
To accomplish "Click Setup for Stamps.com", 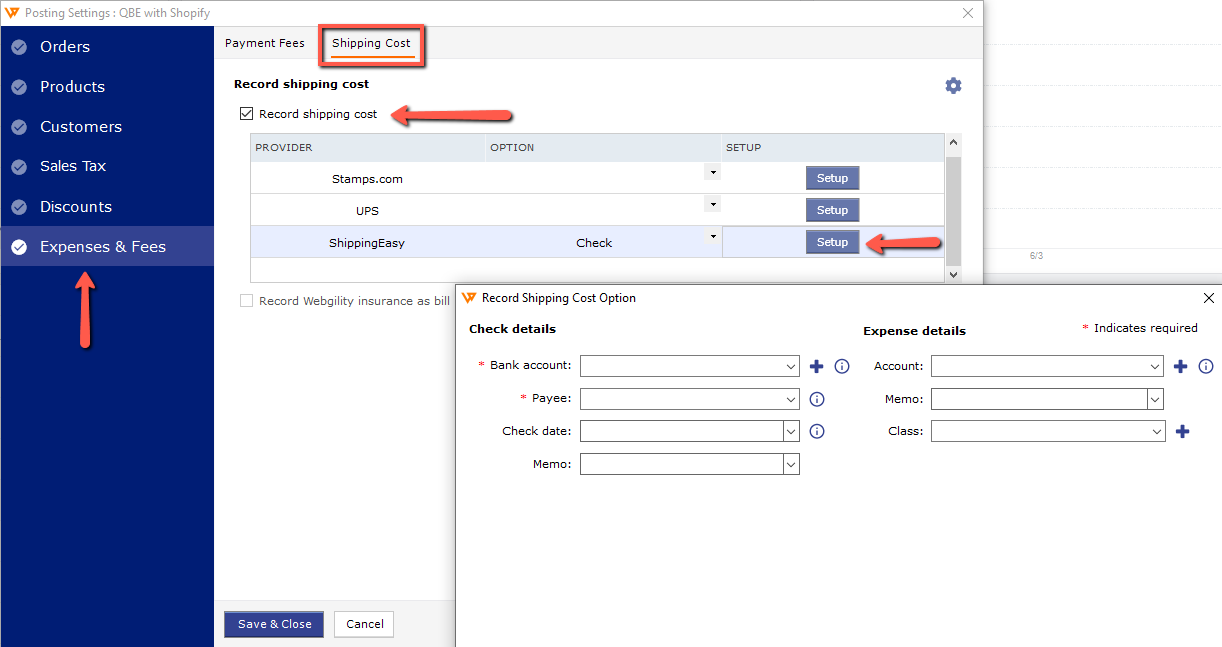I will 832,178.
